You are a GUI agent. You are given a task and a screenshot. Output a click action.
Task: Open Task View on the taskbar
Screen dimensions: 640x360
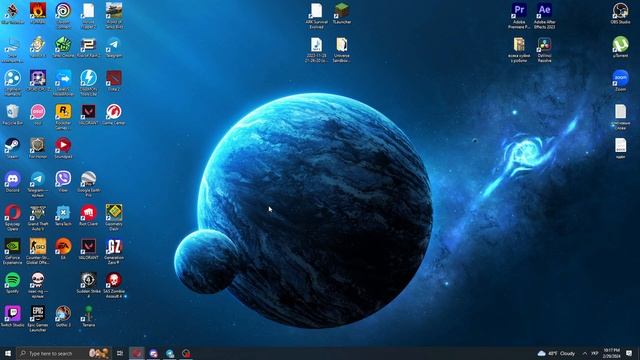tap(120, 353)
